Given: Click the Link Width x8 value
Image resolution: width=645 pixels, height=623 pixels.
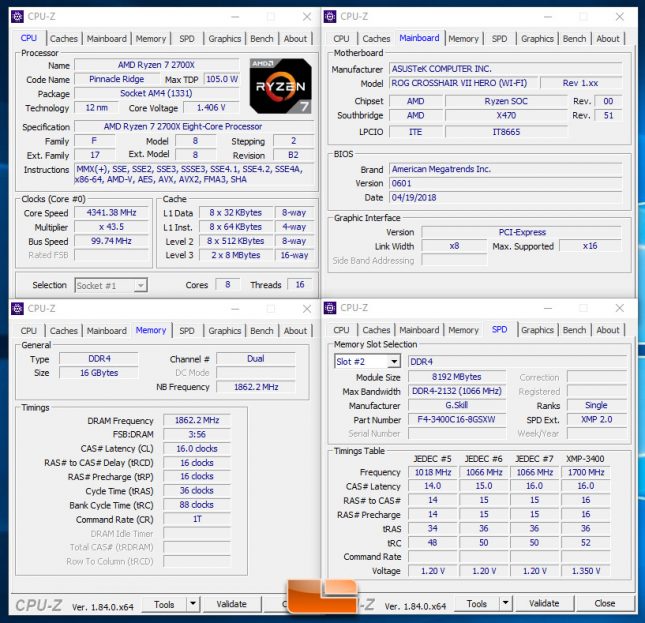Looking at the screenshot, I should click(454, 246).
